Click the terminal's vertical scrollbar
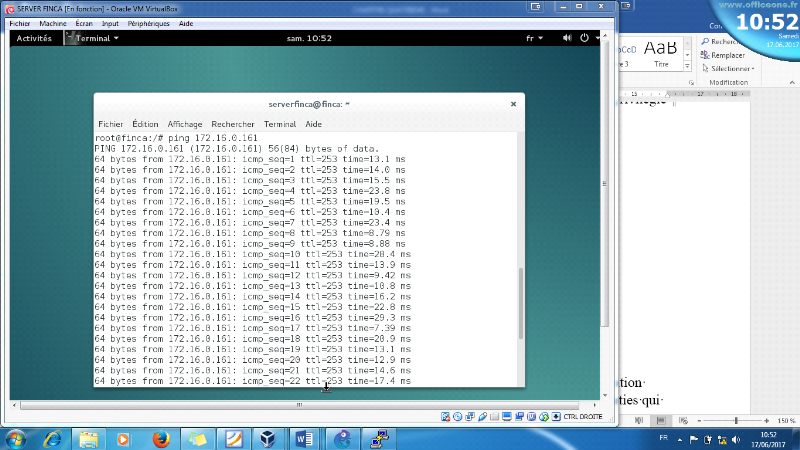 pyautogui.click(x=519, y=320)
